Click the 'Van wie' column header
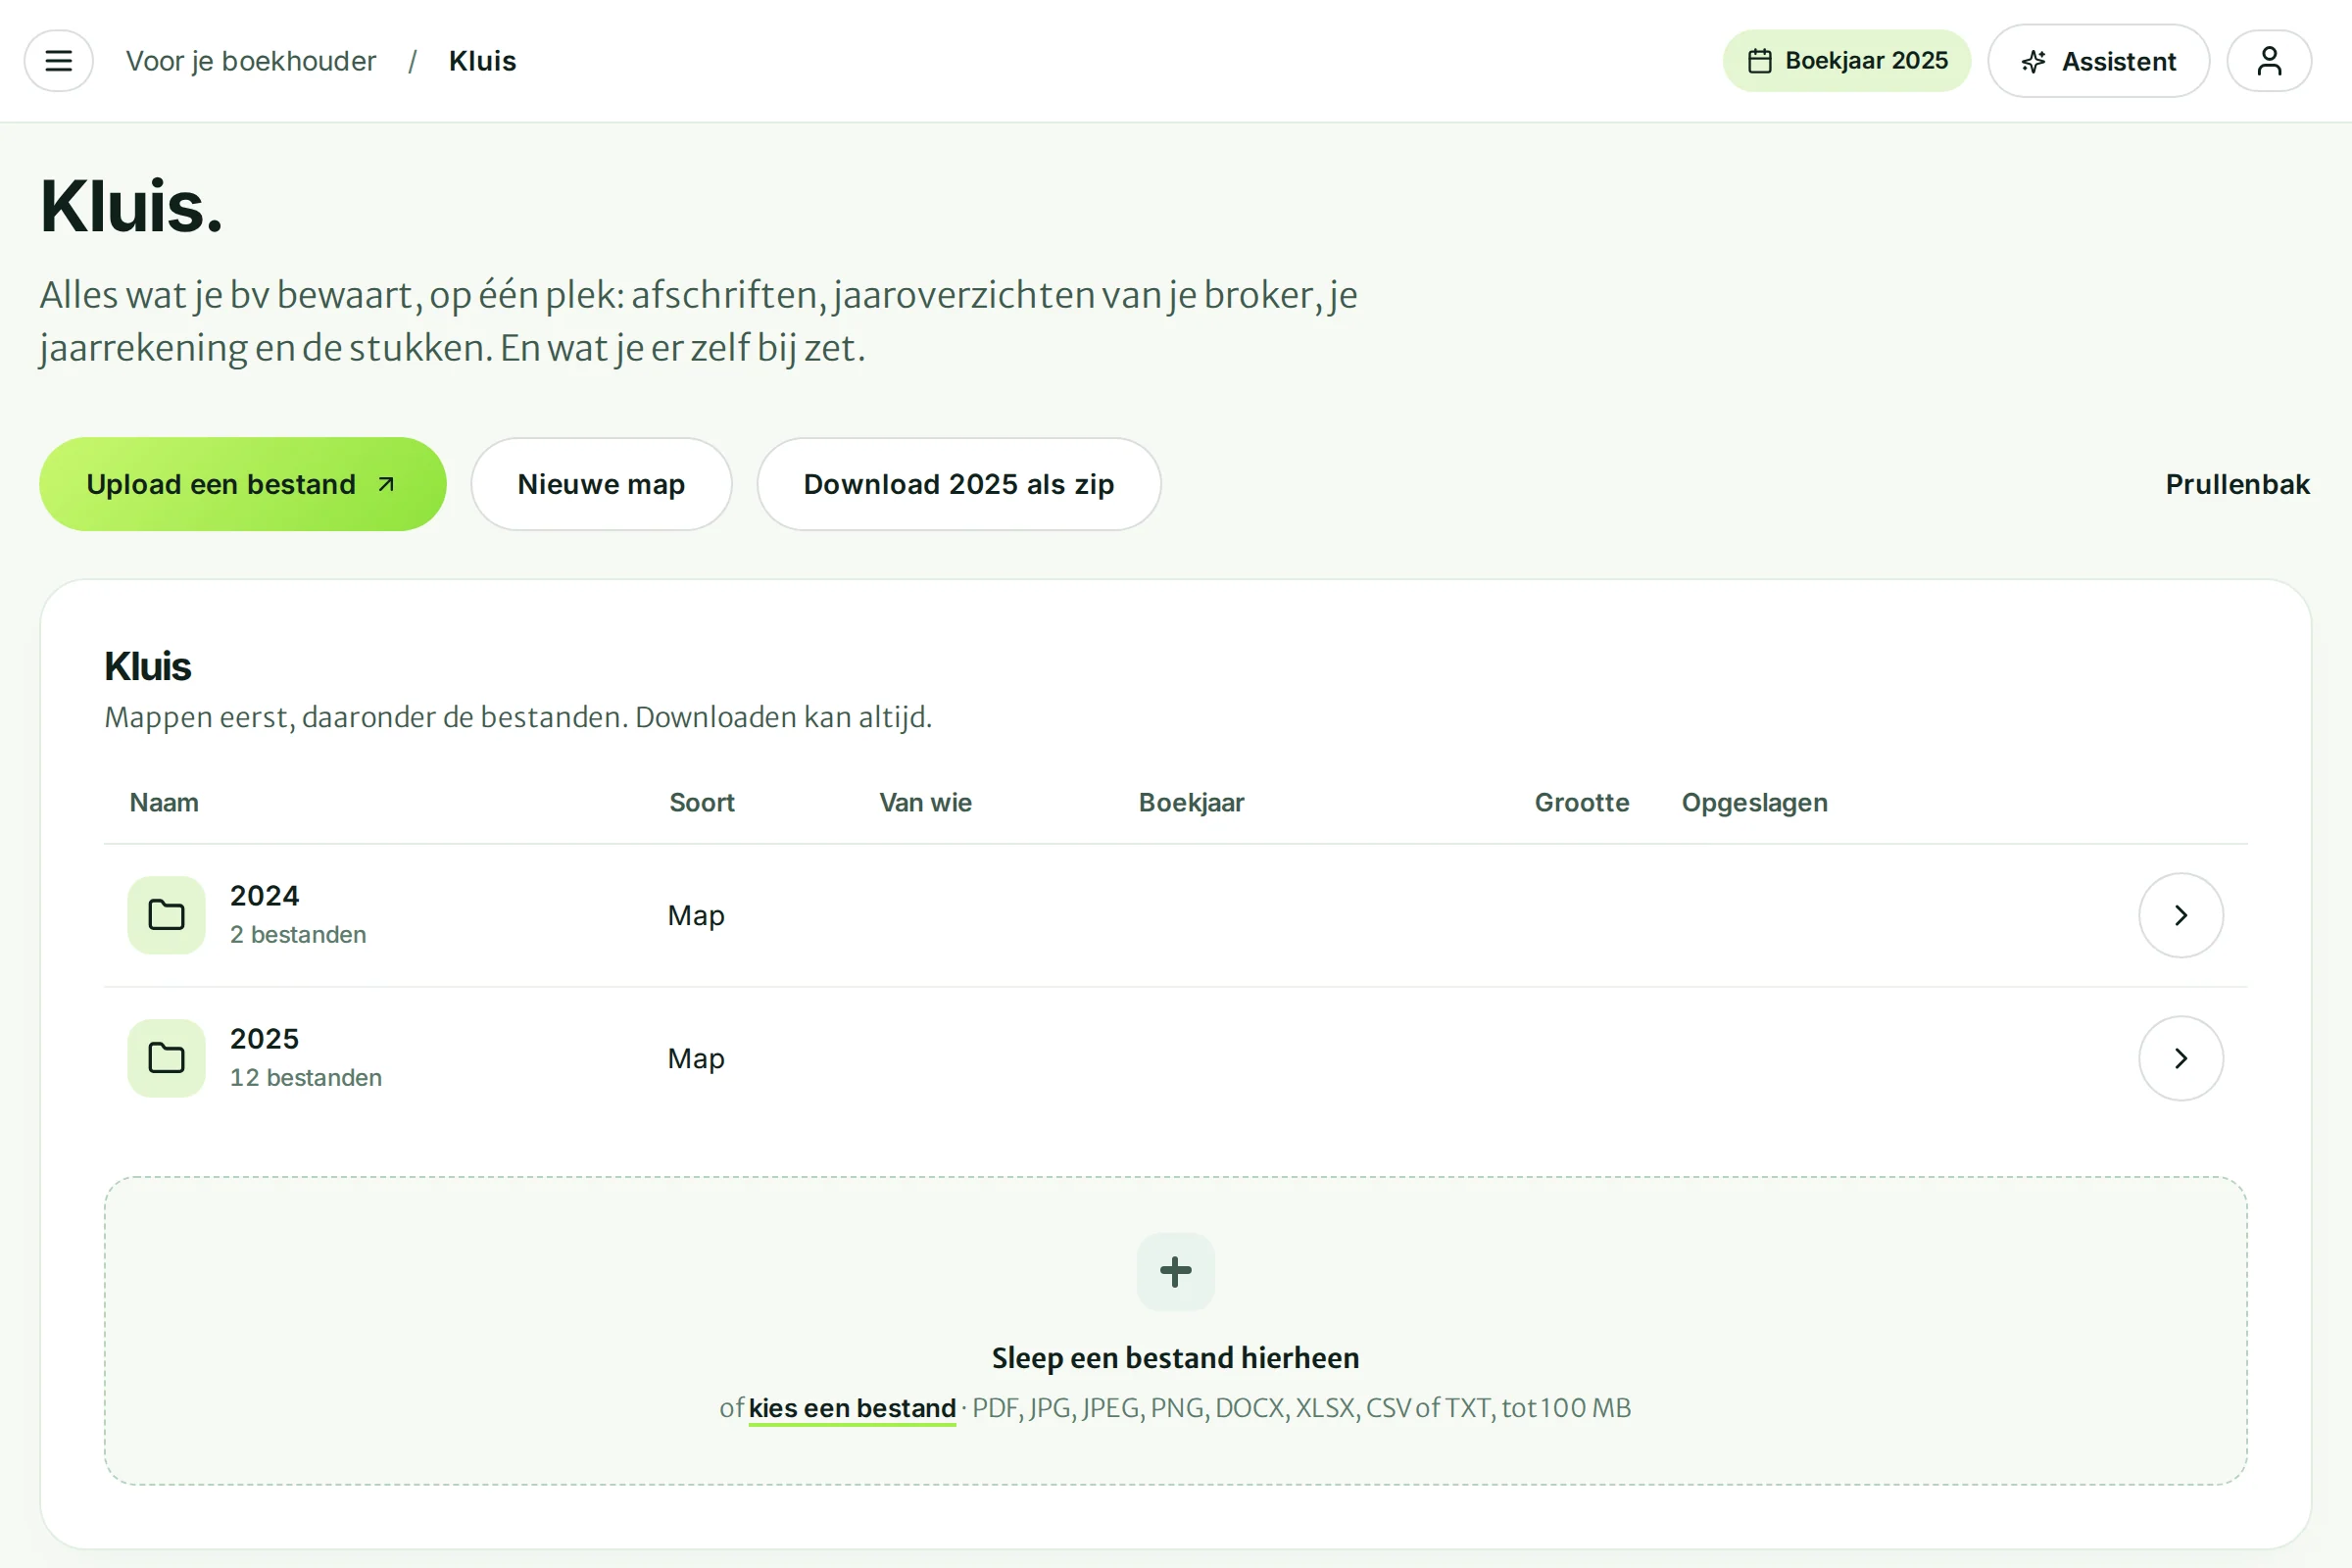The image size is (2352, 1568). click(x=925, y=803)
